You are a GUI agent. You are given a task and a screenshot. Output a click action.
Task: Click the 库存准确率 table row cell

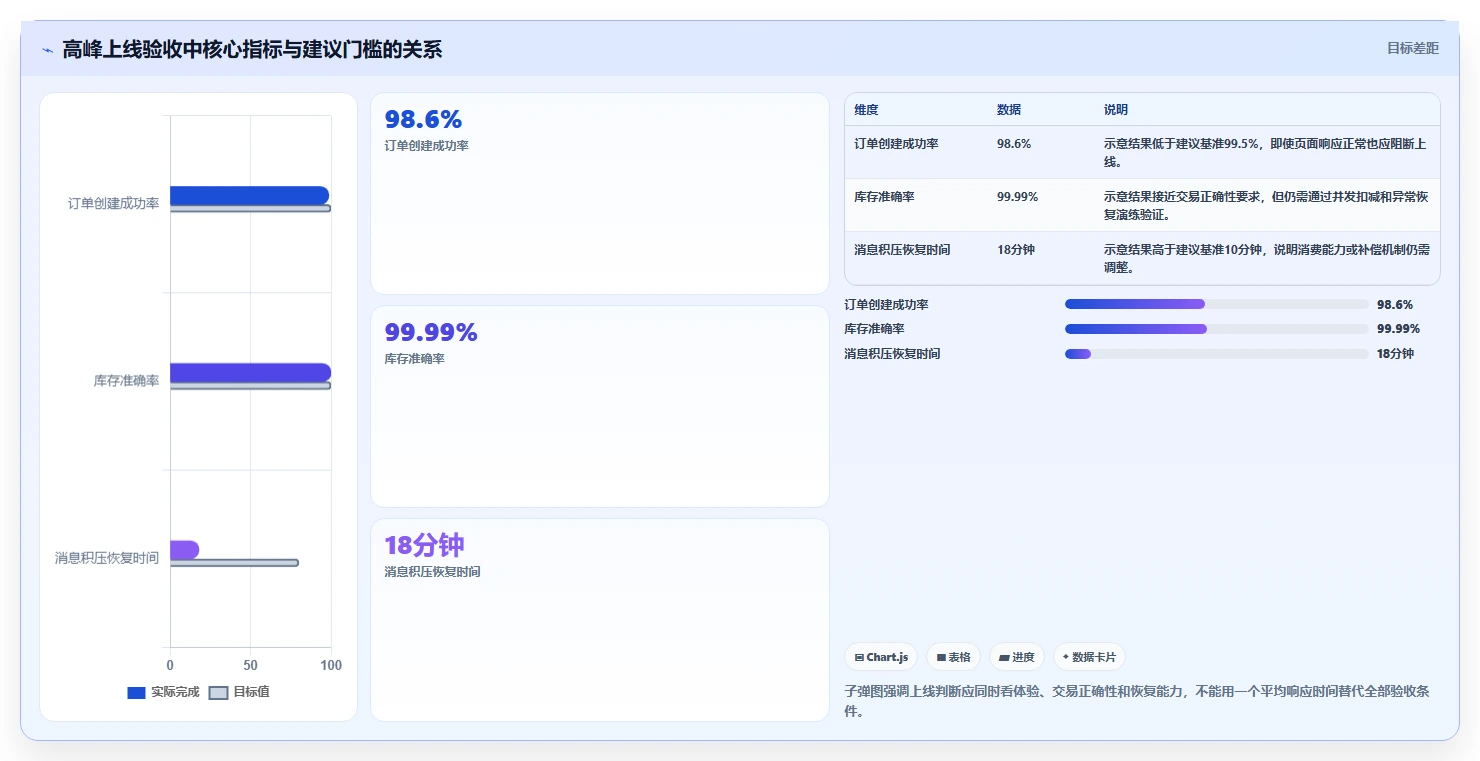pos(884,197)
